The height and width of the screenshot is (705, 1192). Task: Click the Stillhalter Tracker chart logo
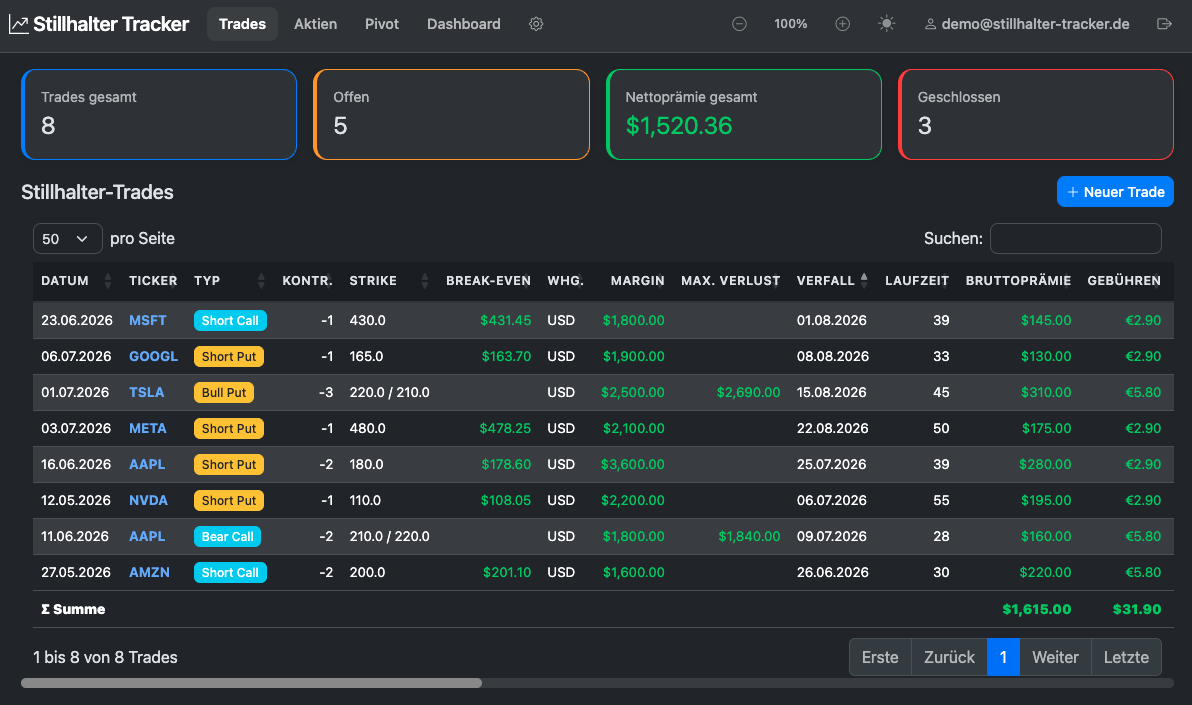point(18,24)
